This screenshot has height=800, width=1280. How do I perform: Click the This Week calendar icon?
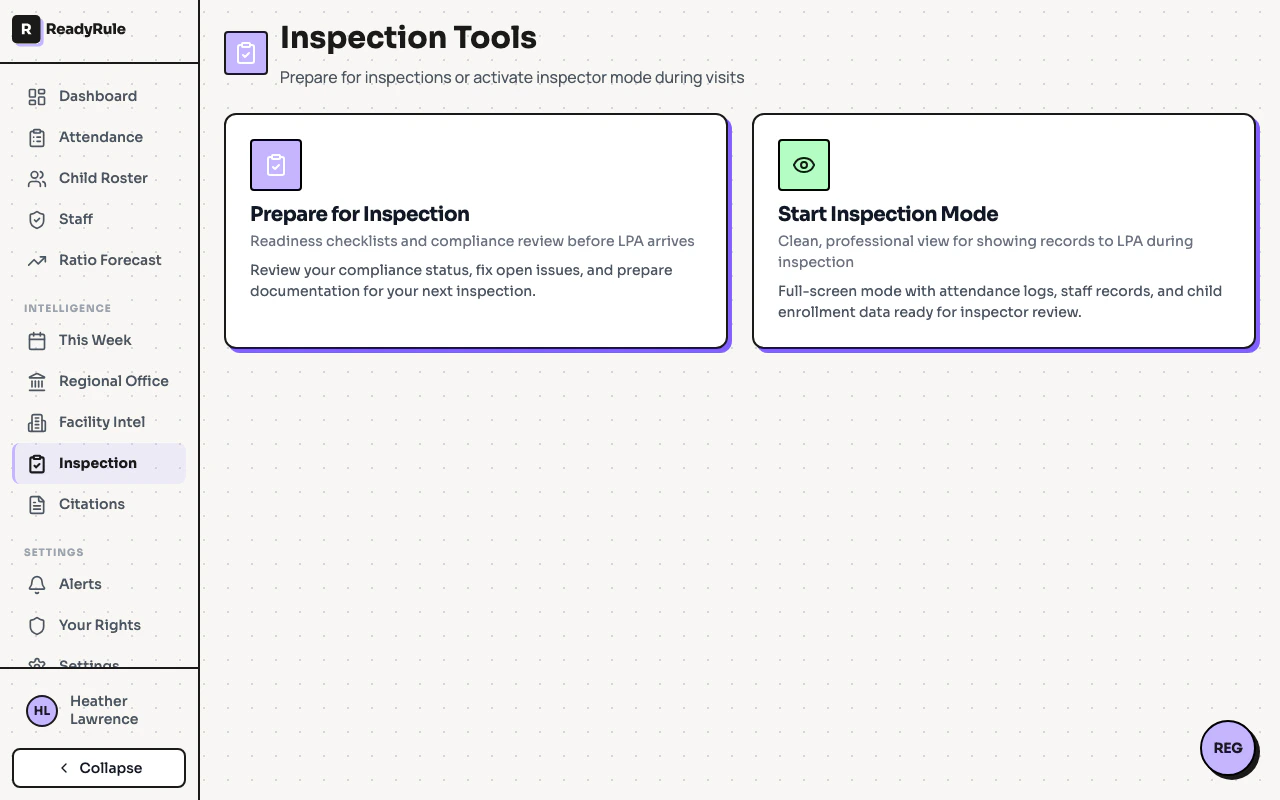point(37,340)
